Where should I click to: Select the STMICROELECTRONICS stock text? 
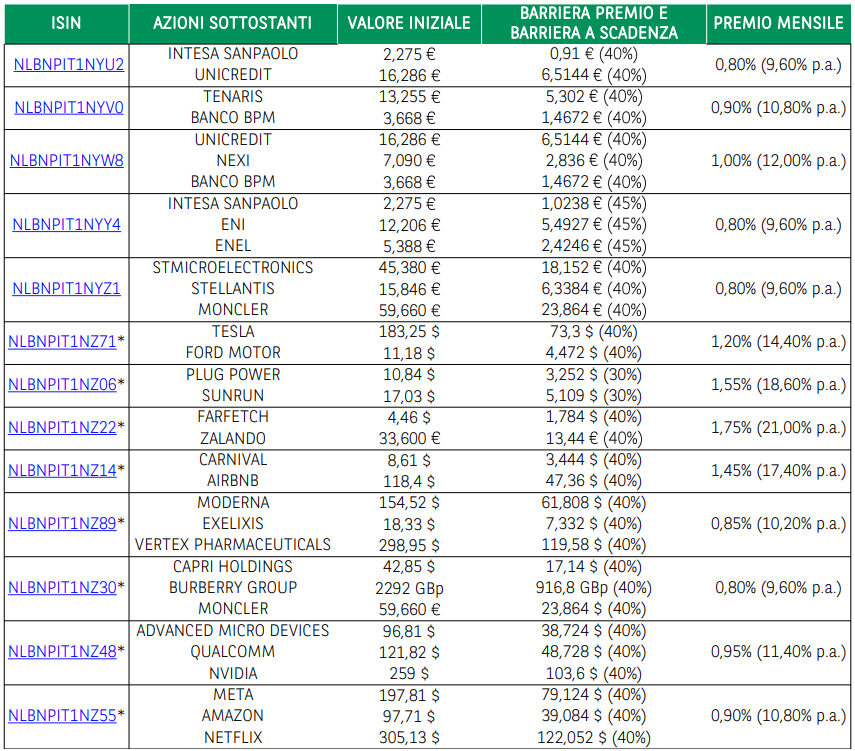233,267
